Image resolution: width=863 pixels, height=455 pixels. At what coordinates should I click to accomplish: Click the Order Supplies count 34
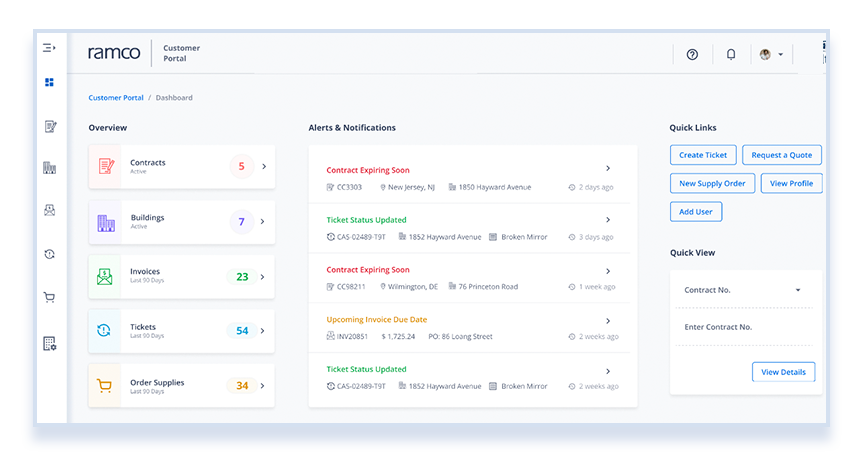242,386
